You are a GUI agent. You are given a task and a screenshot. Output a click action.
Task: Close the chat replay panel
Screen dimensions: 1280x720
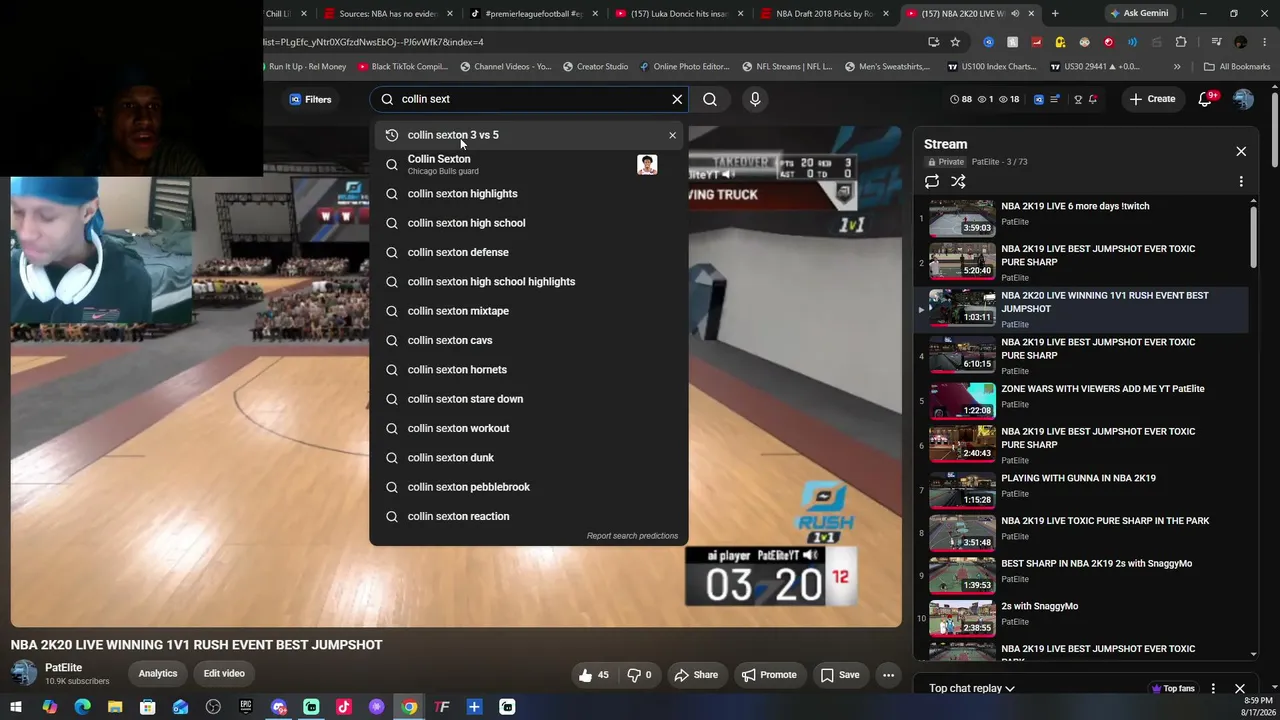tap(1240, 688)
